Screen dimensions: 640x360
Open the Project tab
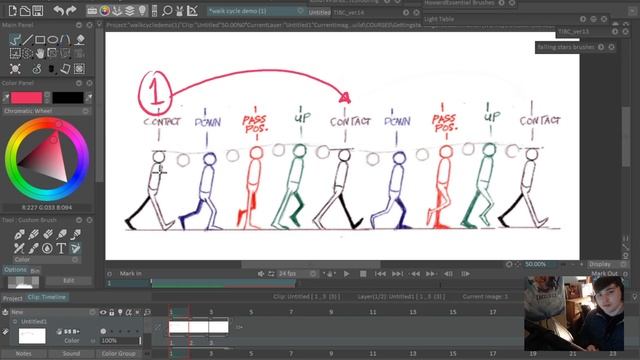click(13, 298)
